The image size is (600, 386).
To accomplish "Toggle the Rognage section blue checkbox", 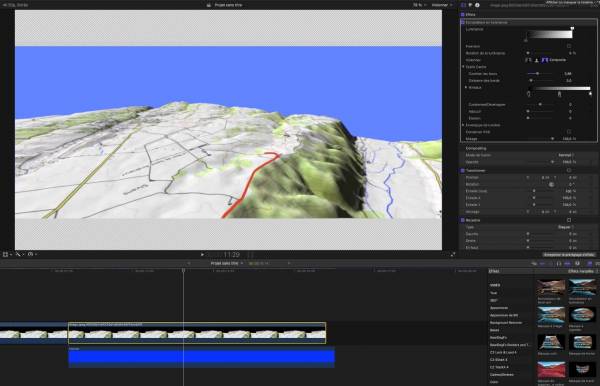I will point(463,220).
